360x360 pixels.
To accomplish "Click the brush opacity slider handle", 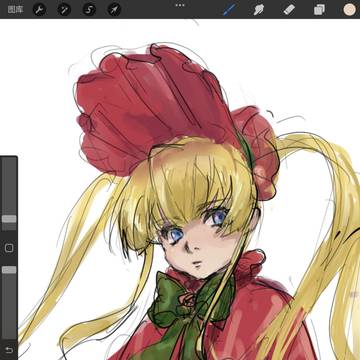I will point(9,270).
